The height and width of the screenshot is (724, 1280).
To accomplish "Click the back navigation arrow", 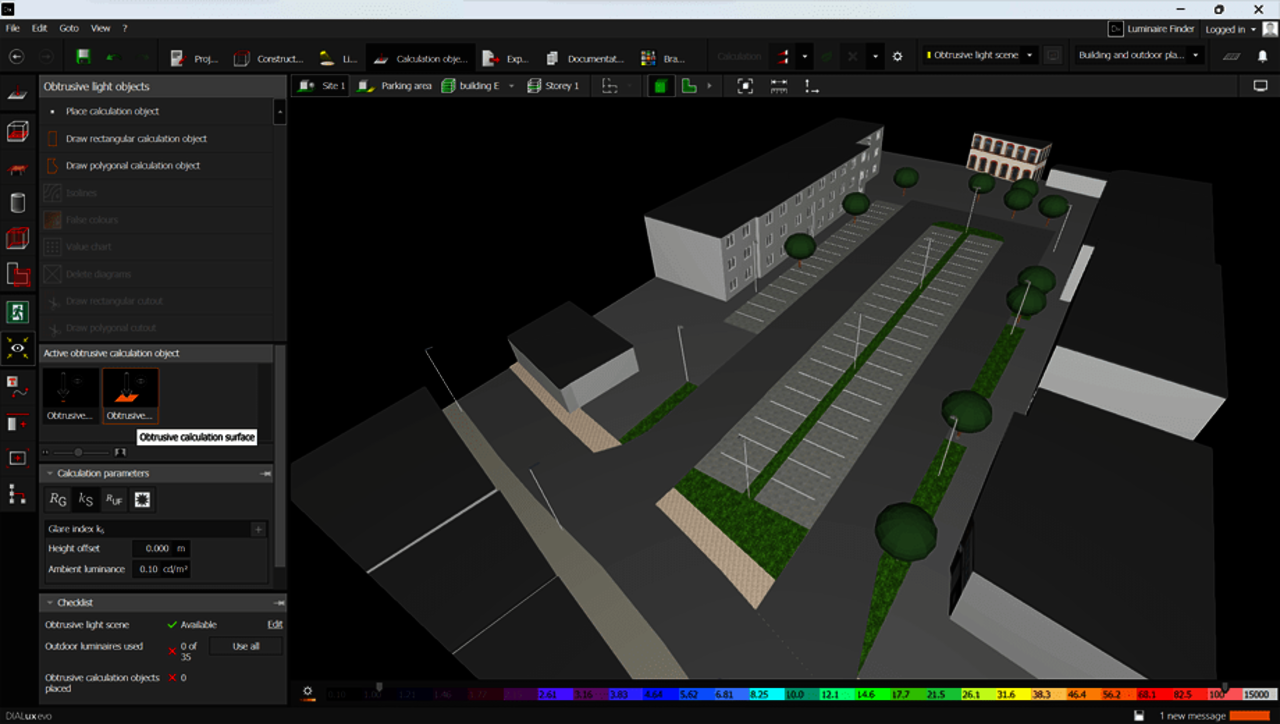I will [x=16, y=57].
